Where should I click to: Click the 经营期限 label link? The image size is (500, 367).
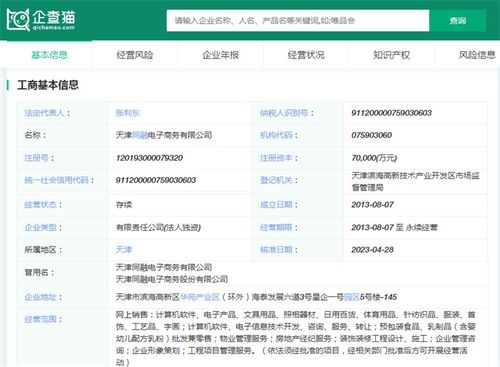[x=276, y=227]
